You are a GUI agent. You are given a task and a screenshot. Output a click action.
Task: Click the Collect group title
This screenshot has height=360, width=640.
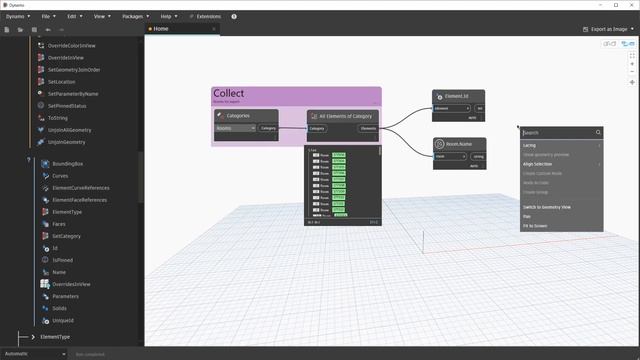coord(229,93)
